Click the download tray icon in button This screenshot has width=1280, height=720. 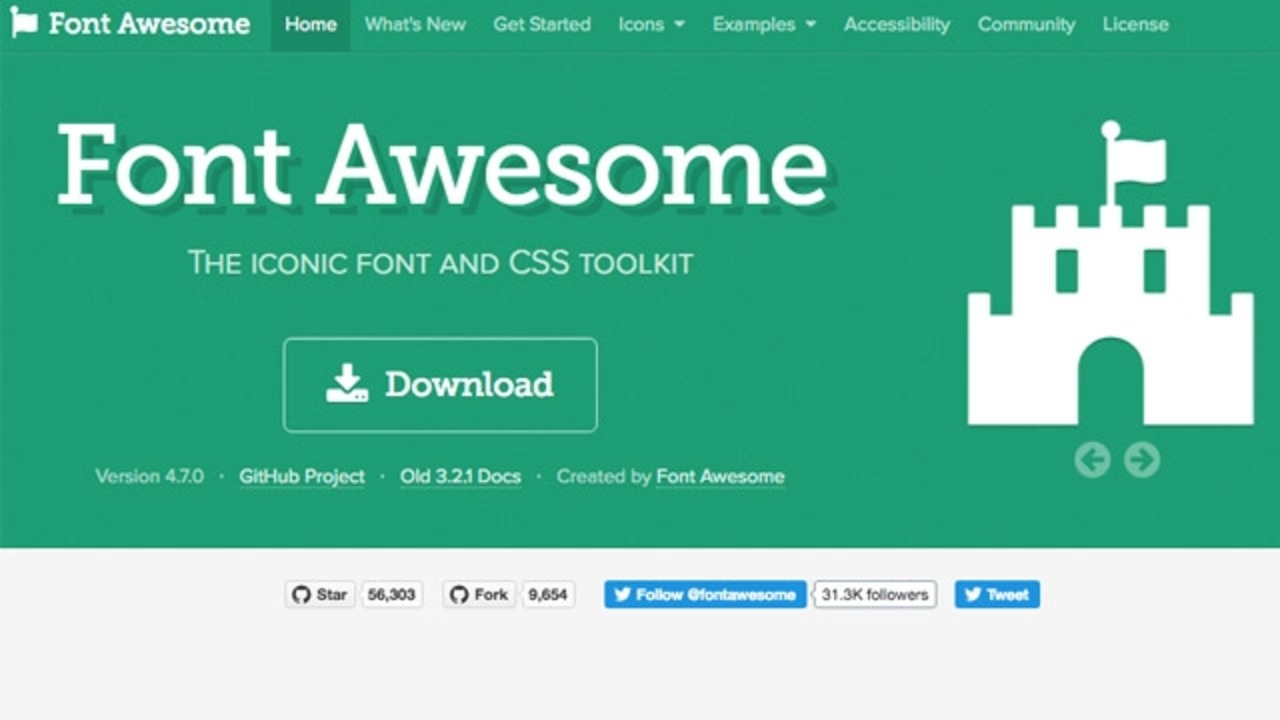click(x=347, y=384)
